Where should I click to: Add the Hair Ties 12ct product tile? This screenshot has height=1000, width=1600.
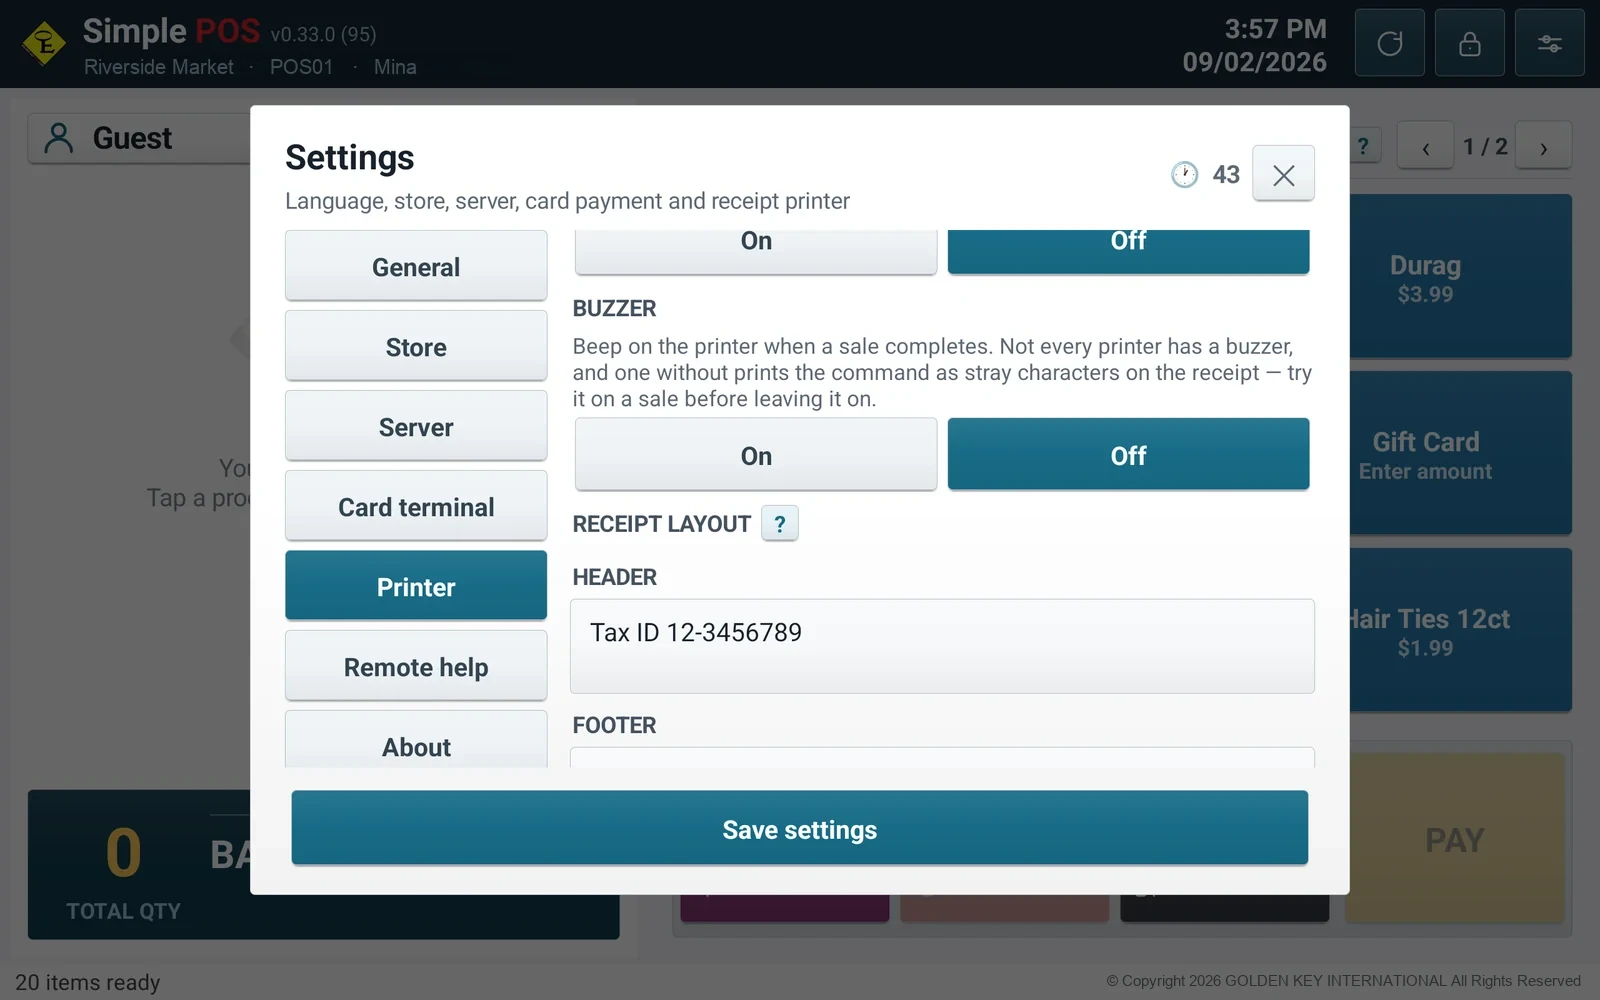1460,631
